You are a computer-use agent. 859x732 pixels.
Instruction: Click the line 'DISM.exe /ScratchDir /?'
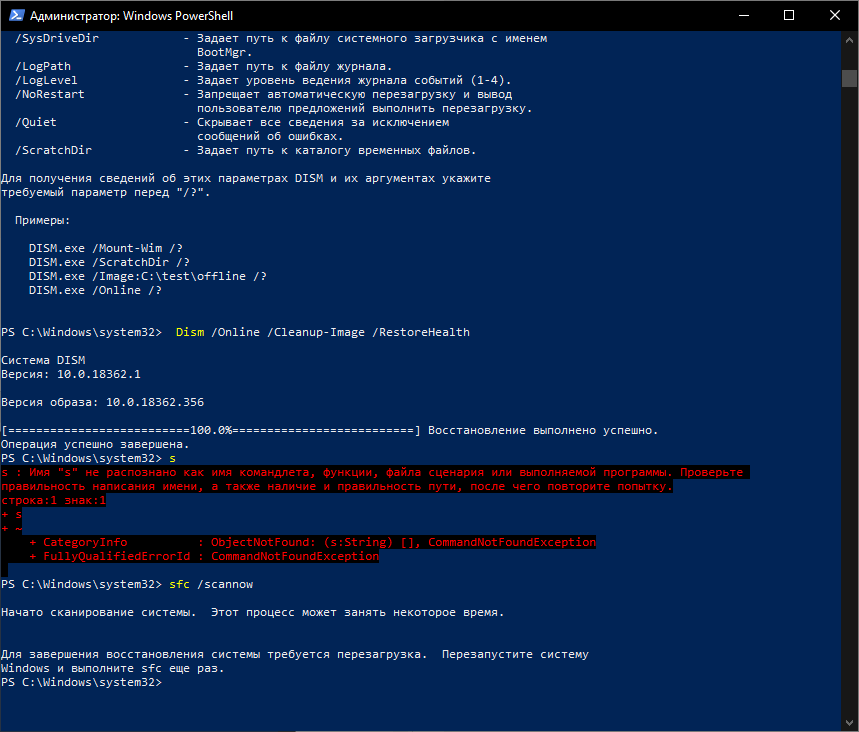tap(109, 262)
